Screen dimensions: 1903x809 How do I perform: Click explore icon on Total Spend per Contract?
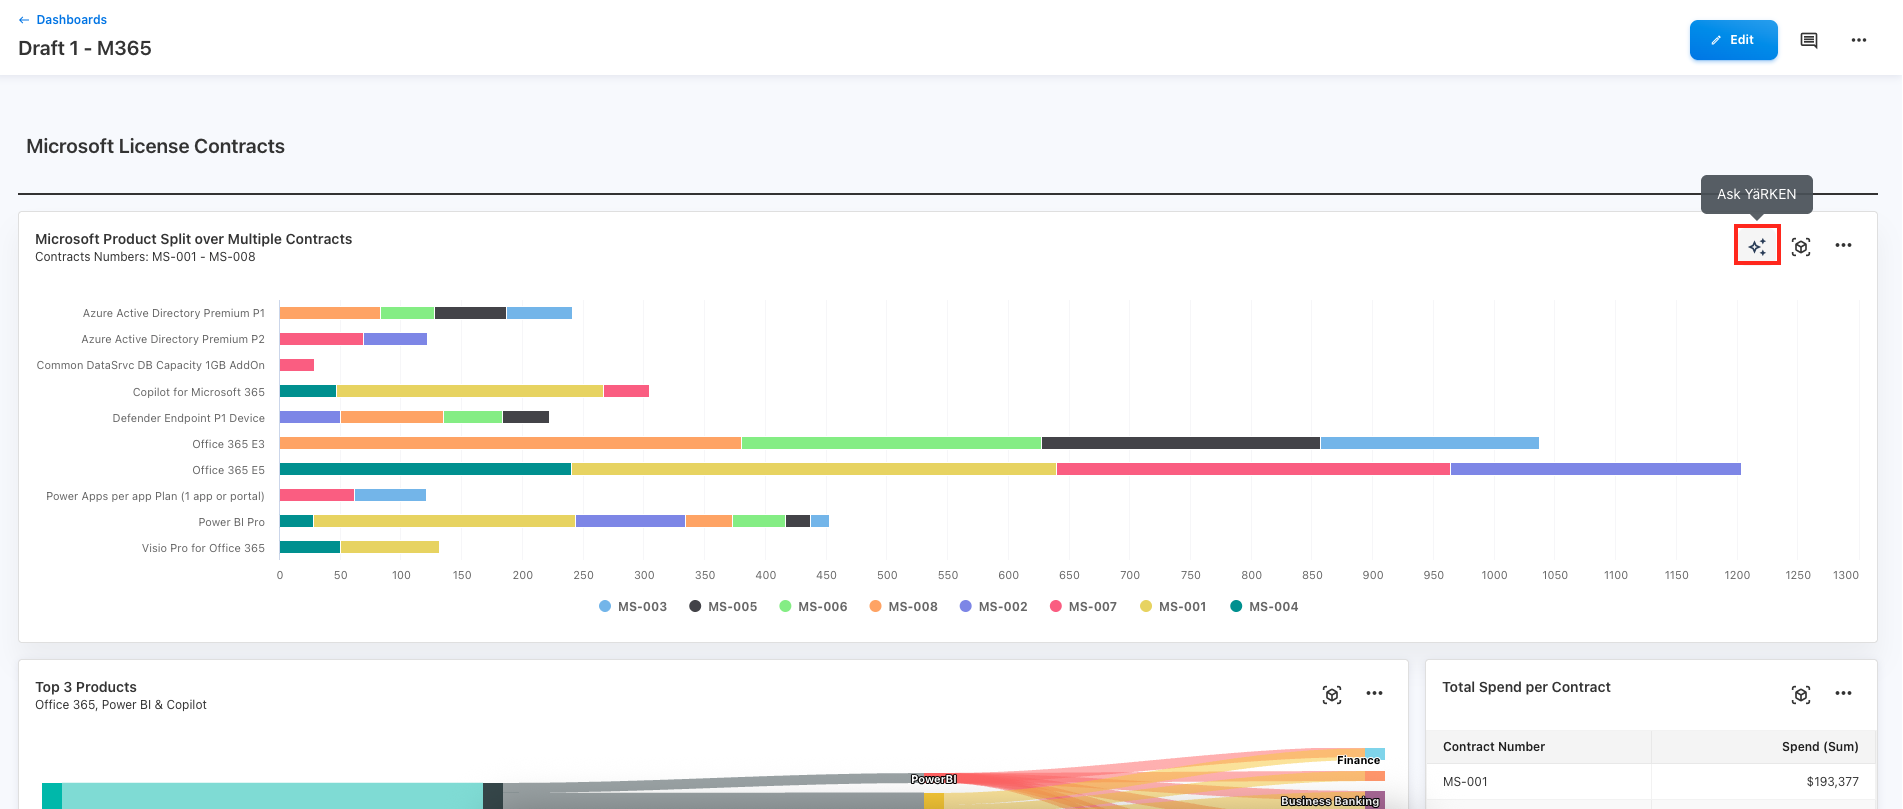pyautogui.click(x=1800, y=694)
